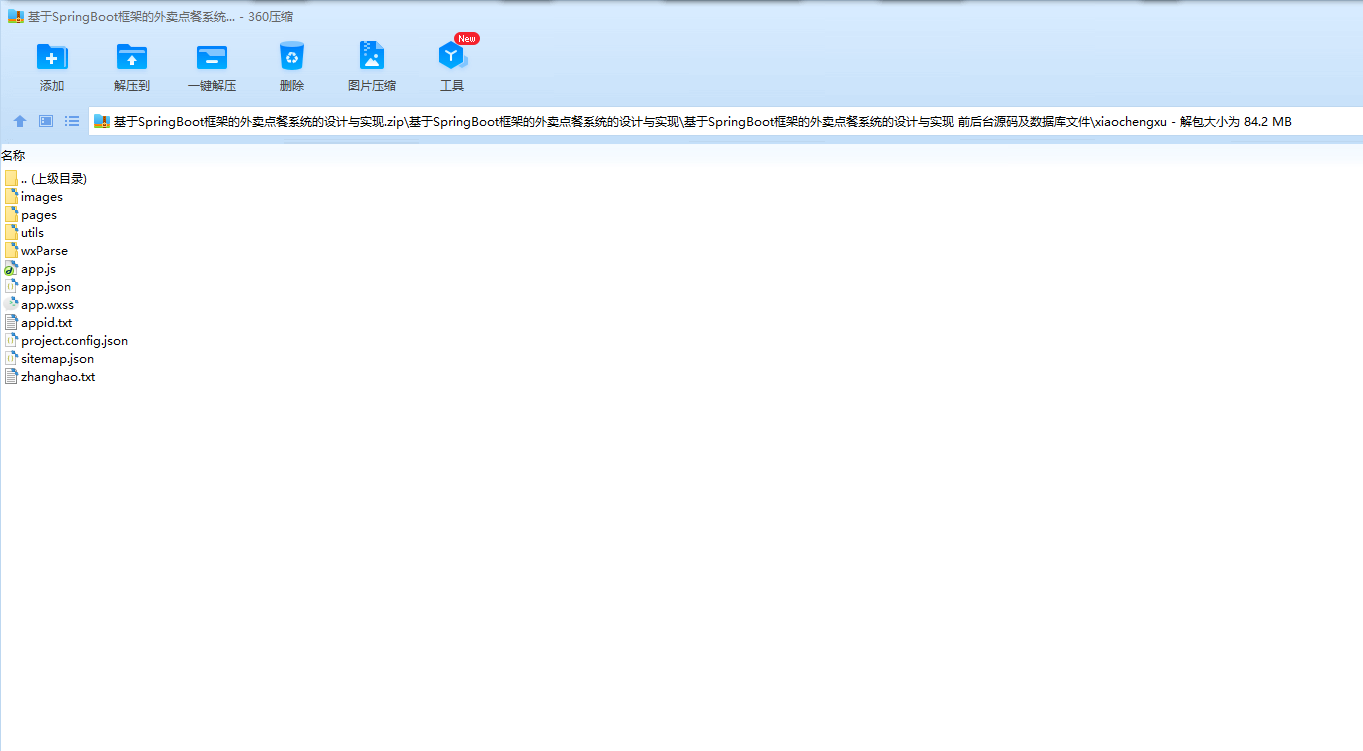
Task: Select the 'app.wxss' file name
Action: [x=47, y=305]
